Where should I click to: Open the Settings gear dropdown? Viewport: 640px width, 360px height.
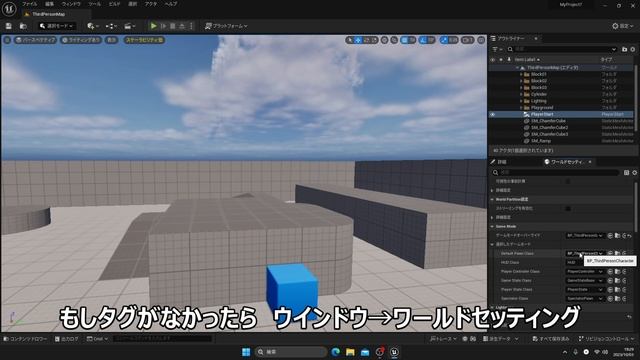(x=623, y=26)
